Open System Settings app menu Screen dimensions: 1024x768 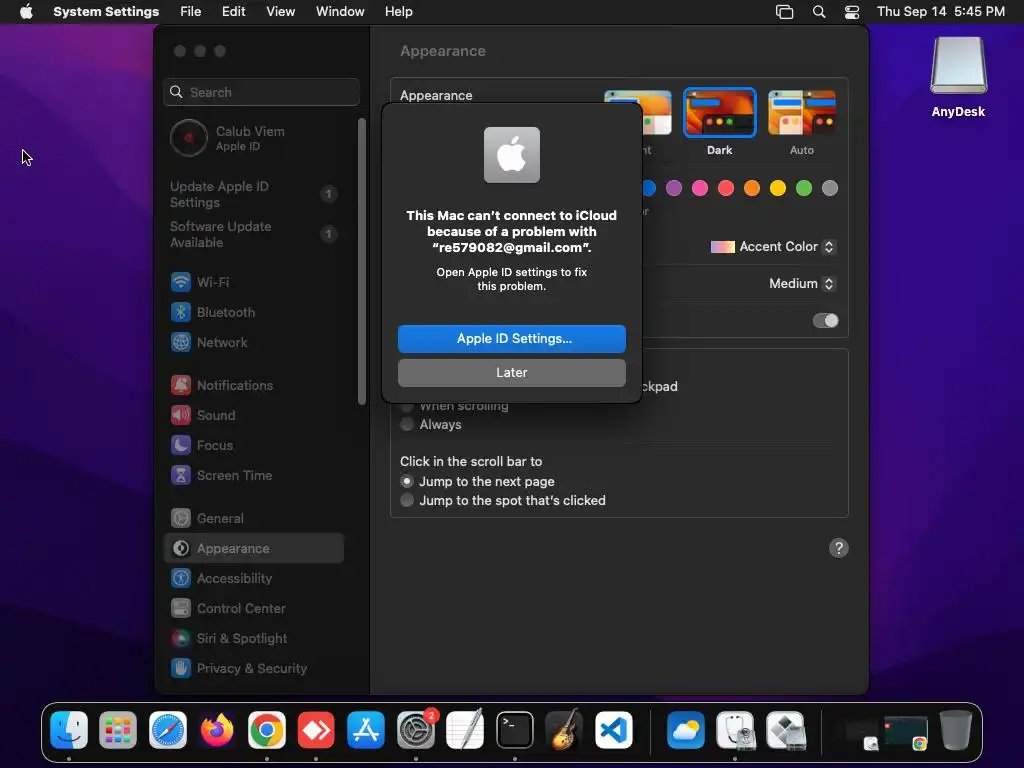click(x=106, y=12)
